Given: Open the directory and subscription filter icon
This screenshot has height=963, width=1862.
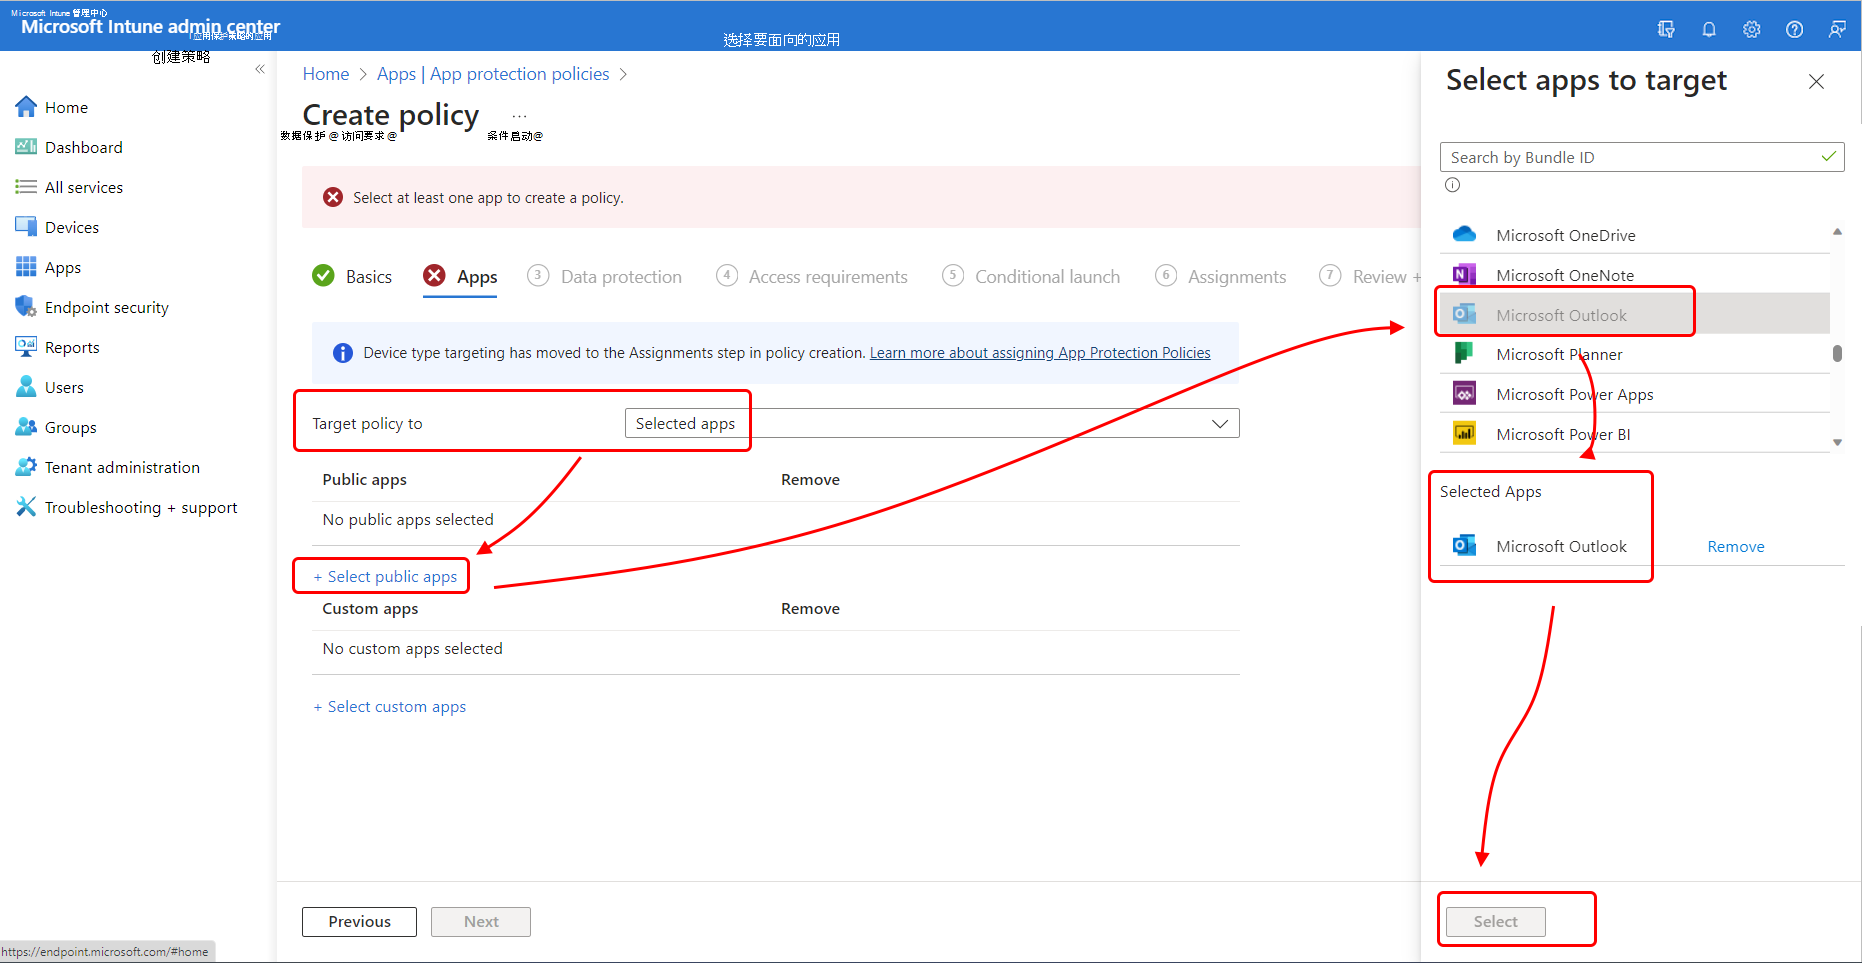Looking at the screenshot, I should (x=1666, y=29).
